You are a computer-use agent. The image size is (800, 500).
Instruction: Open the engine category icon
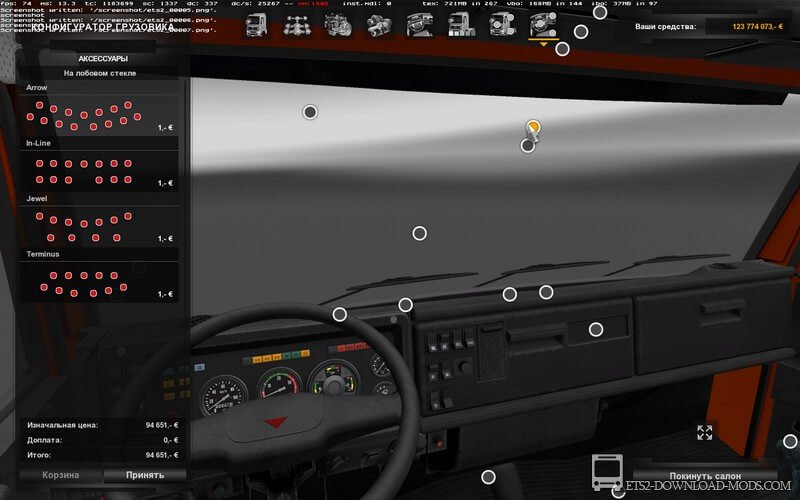[x=338, y=25]
